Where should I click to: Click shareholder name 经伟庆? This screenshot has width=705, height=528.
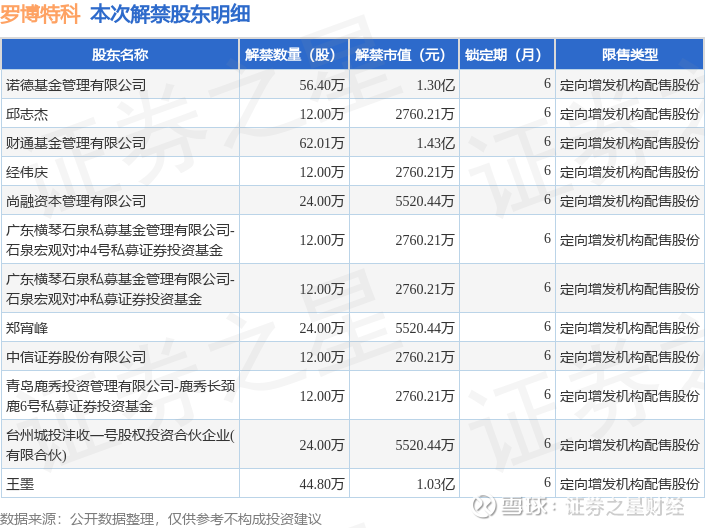[27, 172]
